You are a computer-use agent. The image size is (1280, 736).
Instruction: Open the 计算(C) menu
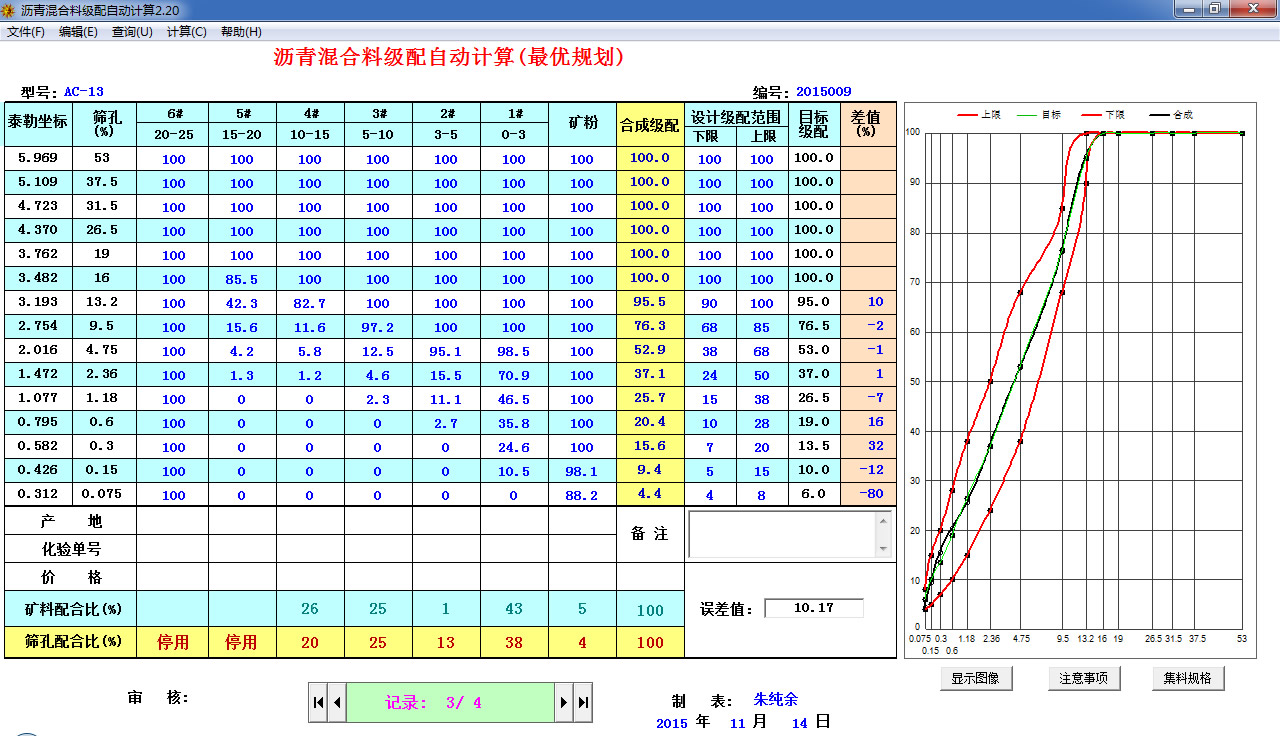pyautogui.click(x=185, y=31)
